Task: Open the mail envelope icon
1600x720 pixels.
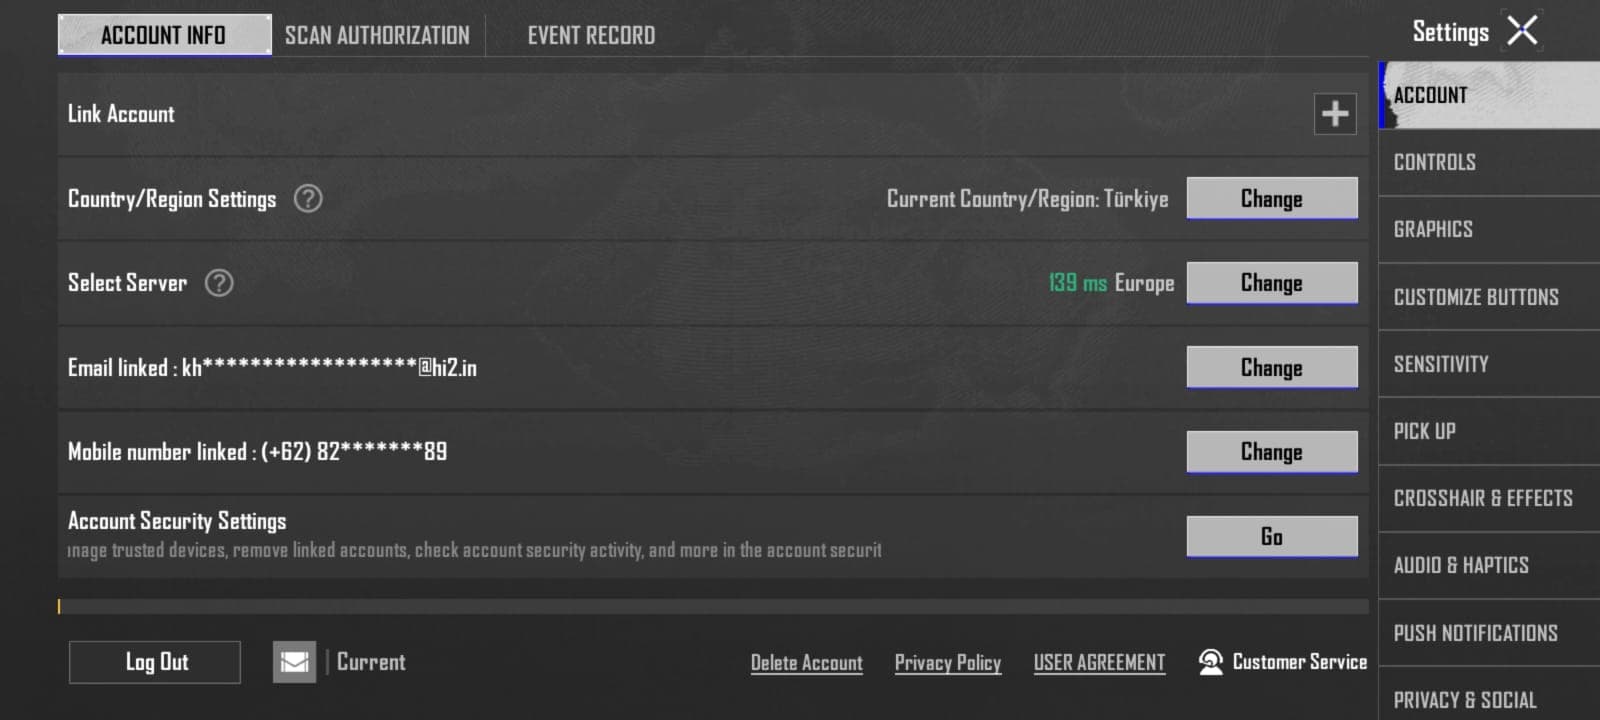Action: (x=294, y=662)
